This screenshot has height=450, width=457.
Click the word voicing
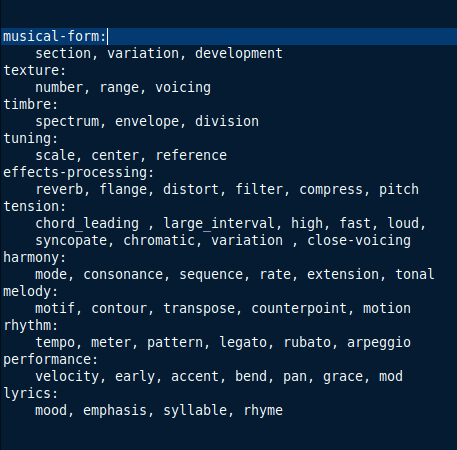tap(183, 88)
